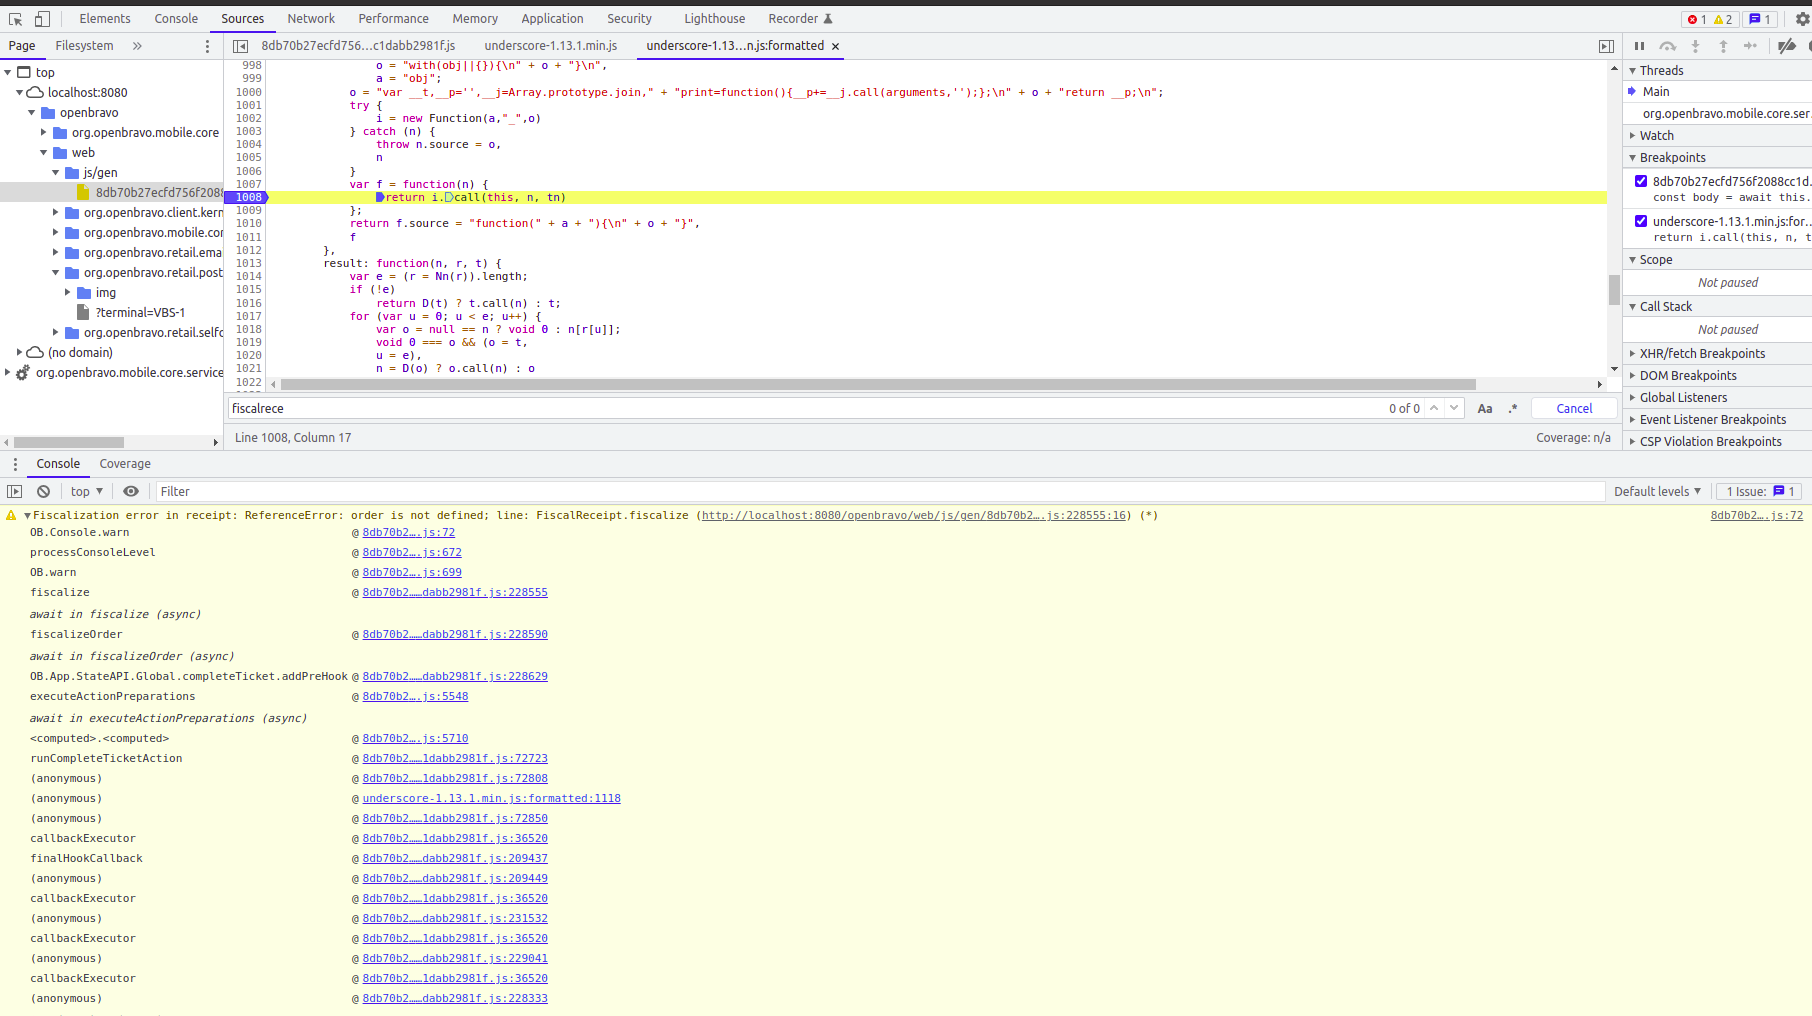This screenshot has width=1812, height=1016.
Task: Click the deactivate breakpoints icon
Action: point(1786,46)
